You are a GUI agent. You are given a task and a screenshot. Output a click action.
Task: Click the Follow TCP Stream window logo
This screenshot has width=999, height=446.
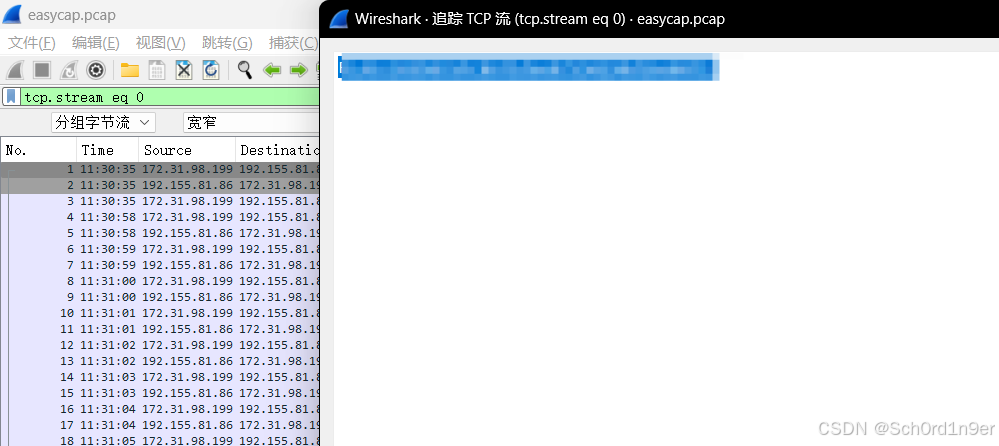(338, 19)
